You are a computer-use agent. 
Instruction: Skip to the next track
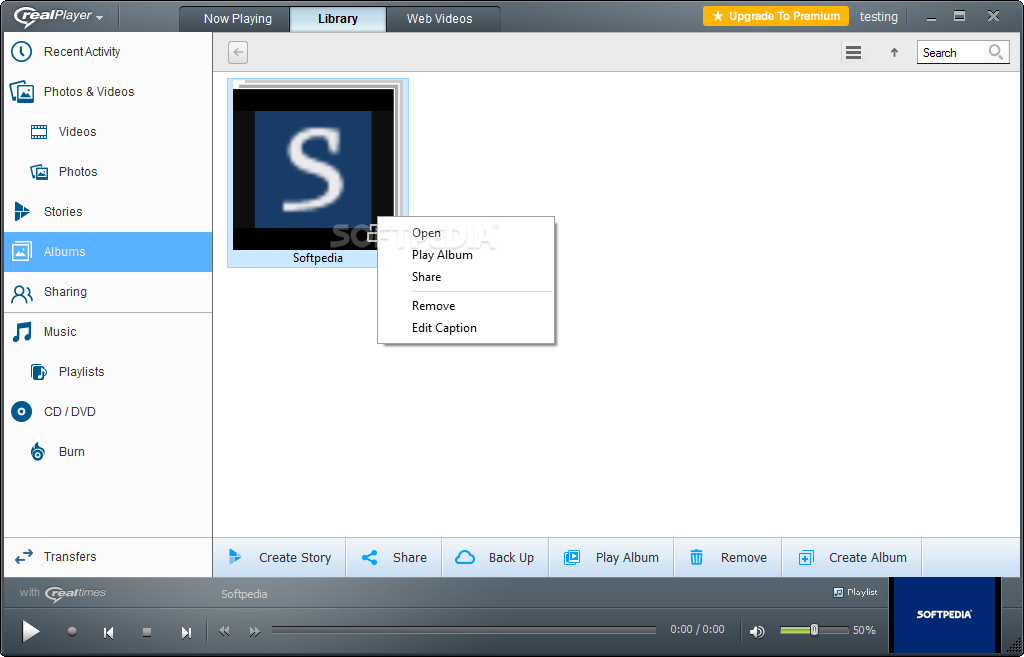(x=186, y=632)
